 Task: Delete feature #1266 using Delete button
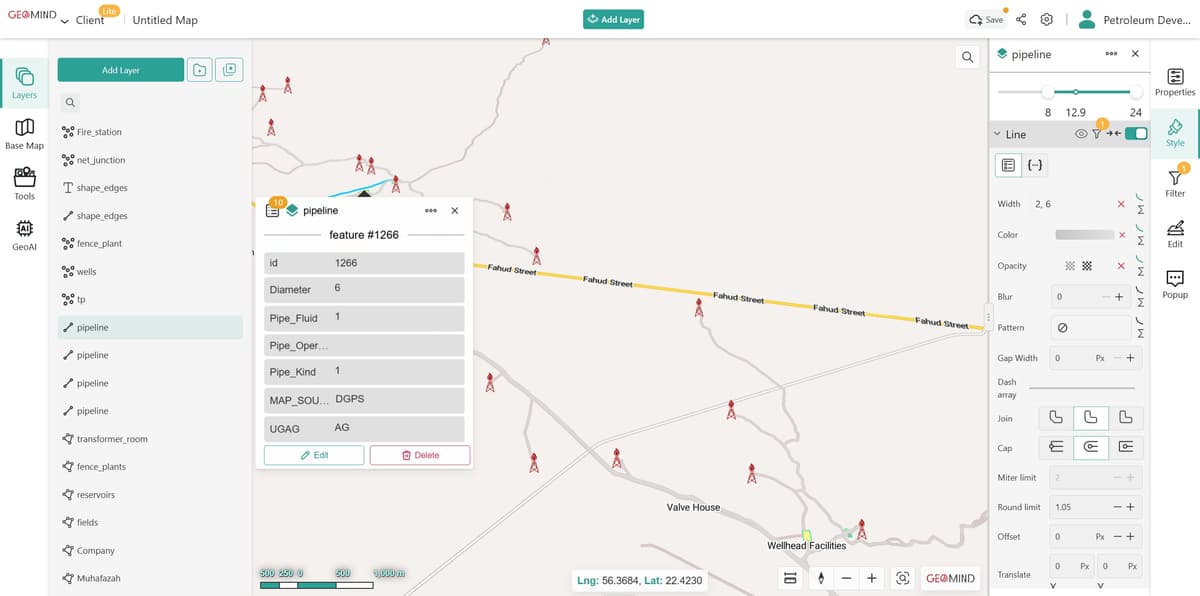(420, 455)
